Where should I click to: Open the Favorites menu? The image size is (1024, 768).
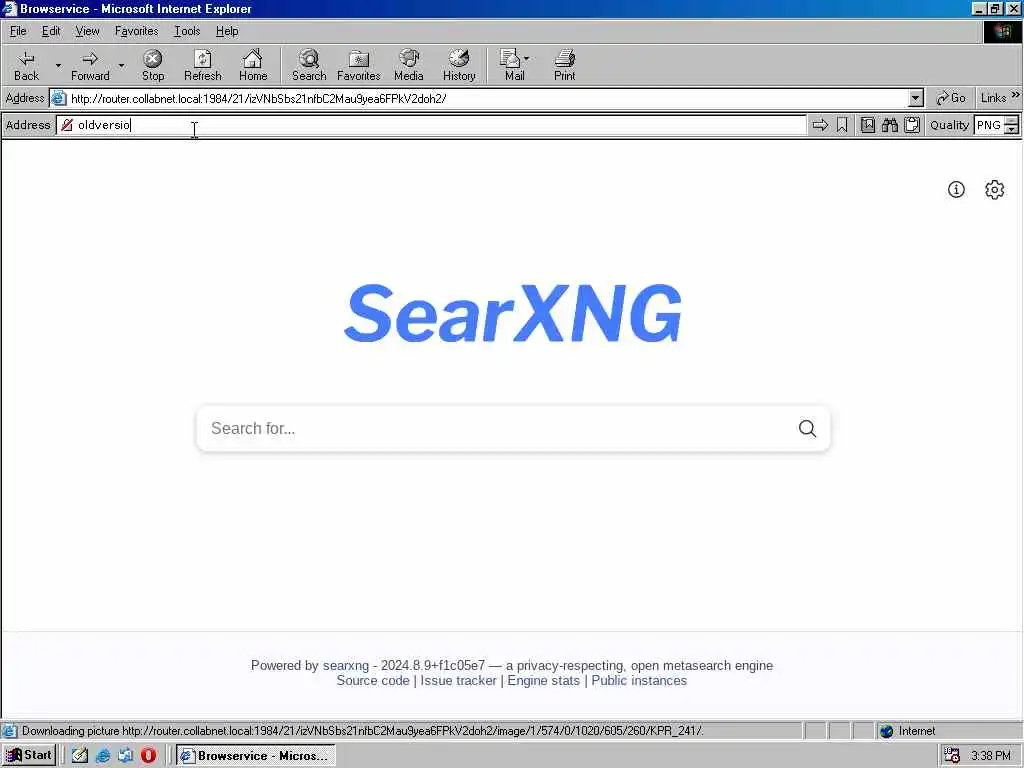tap(136, 31)
